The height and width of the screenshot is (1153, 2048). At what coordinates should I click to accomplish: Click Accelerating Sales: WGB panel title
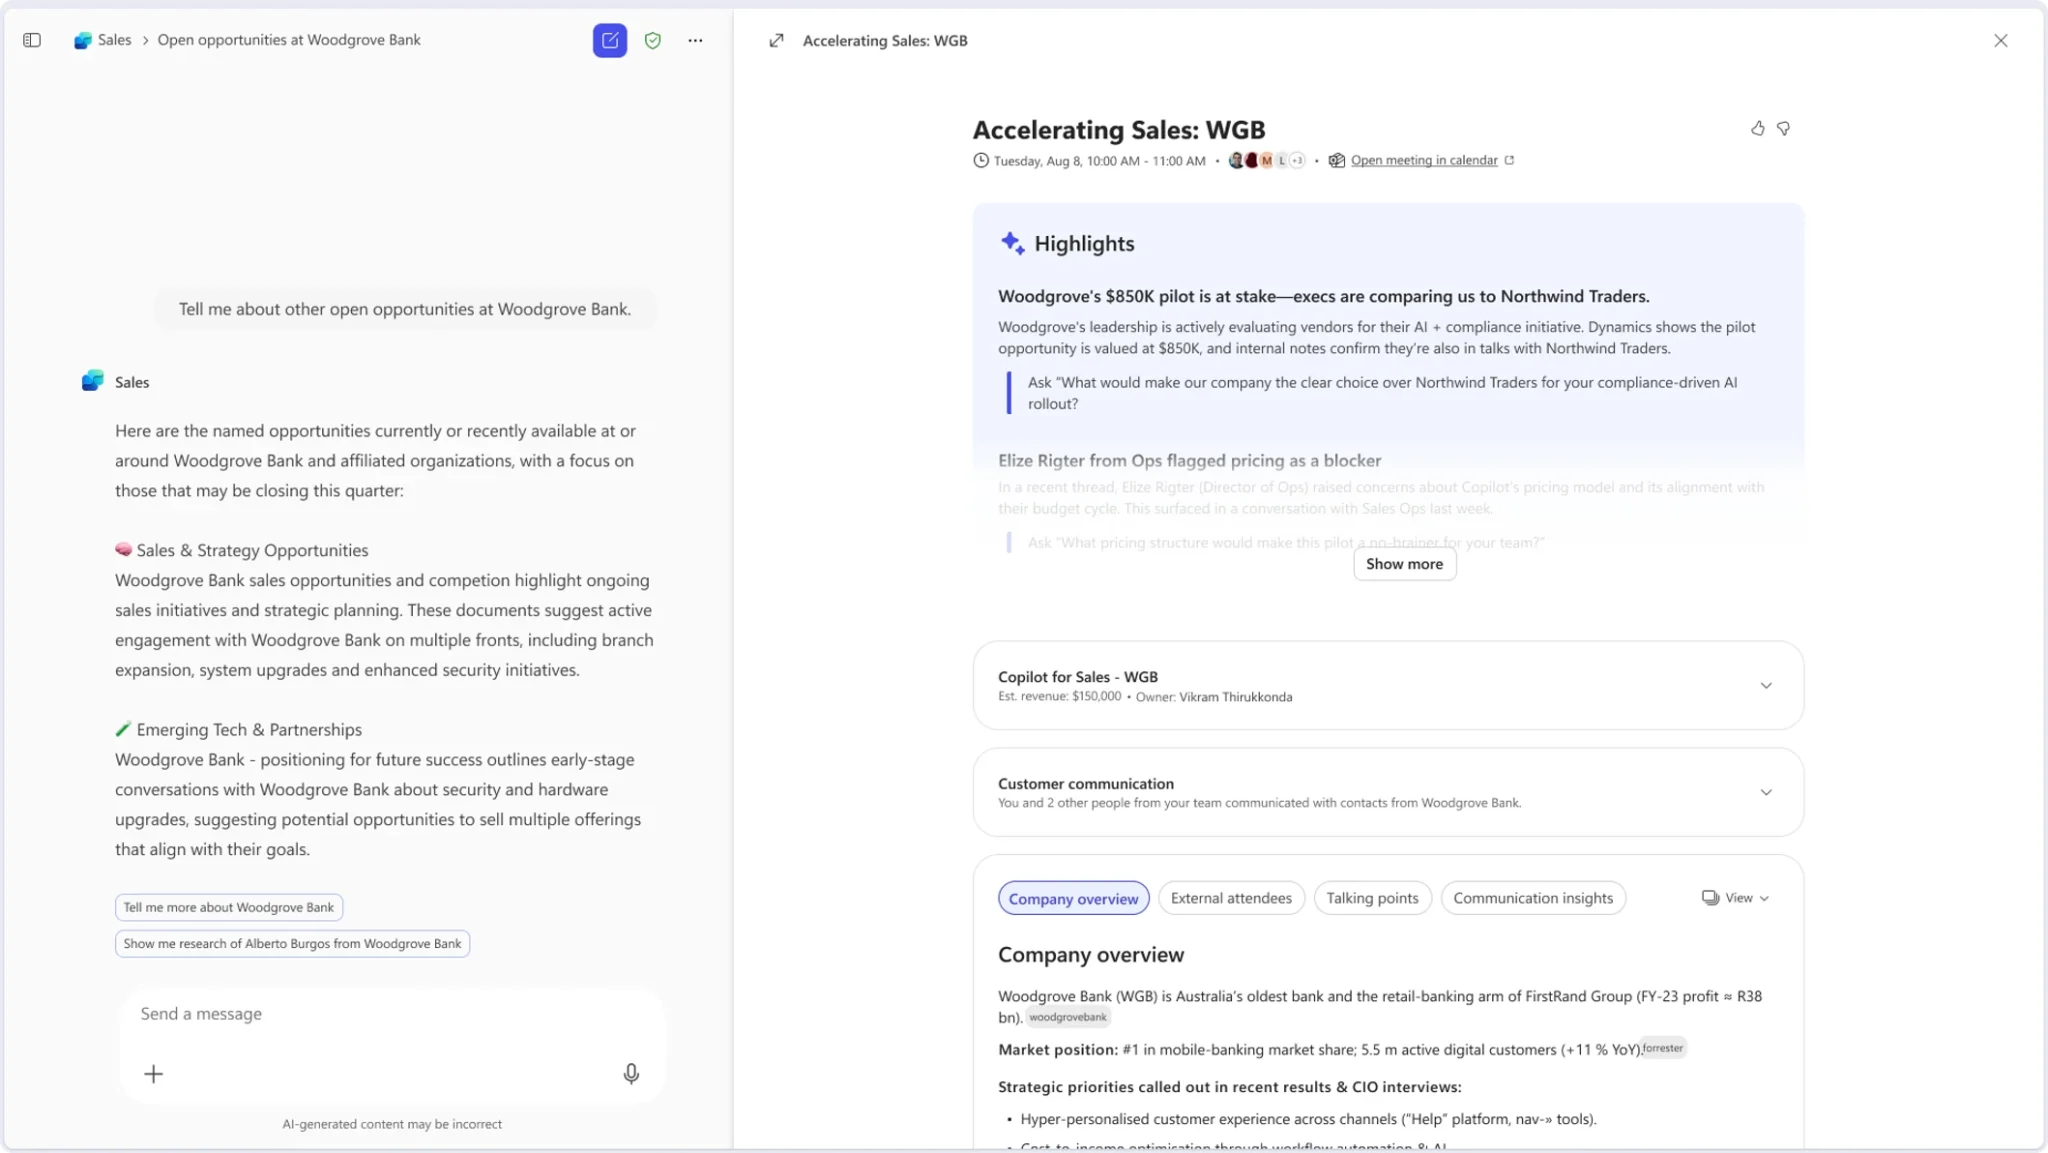(x=885, y=40)
